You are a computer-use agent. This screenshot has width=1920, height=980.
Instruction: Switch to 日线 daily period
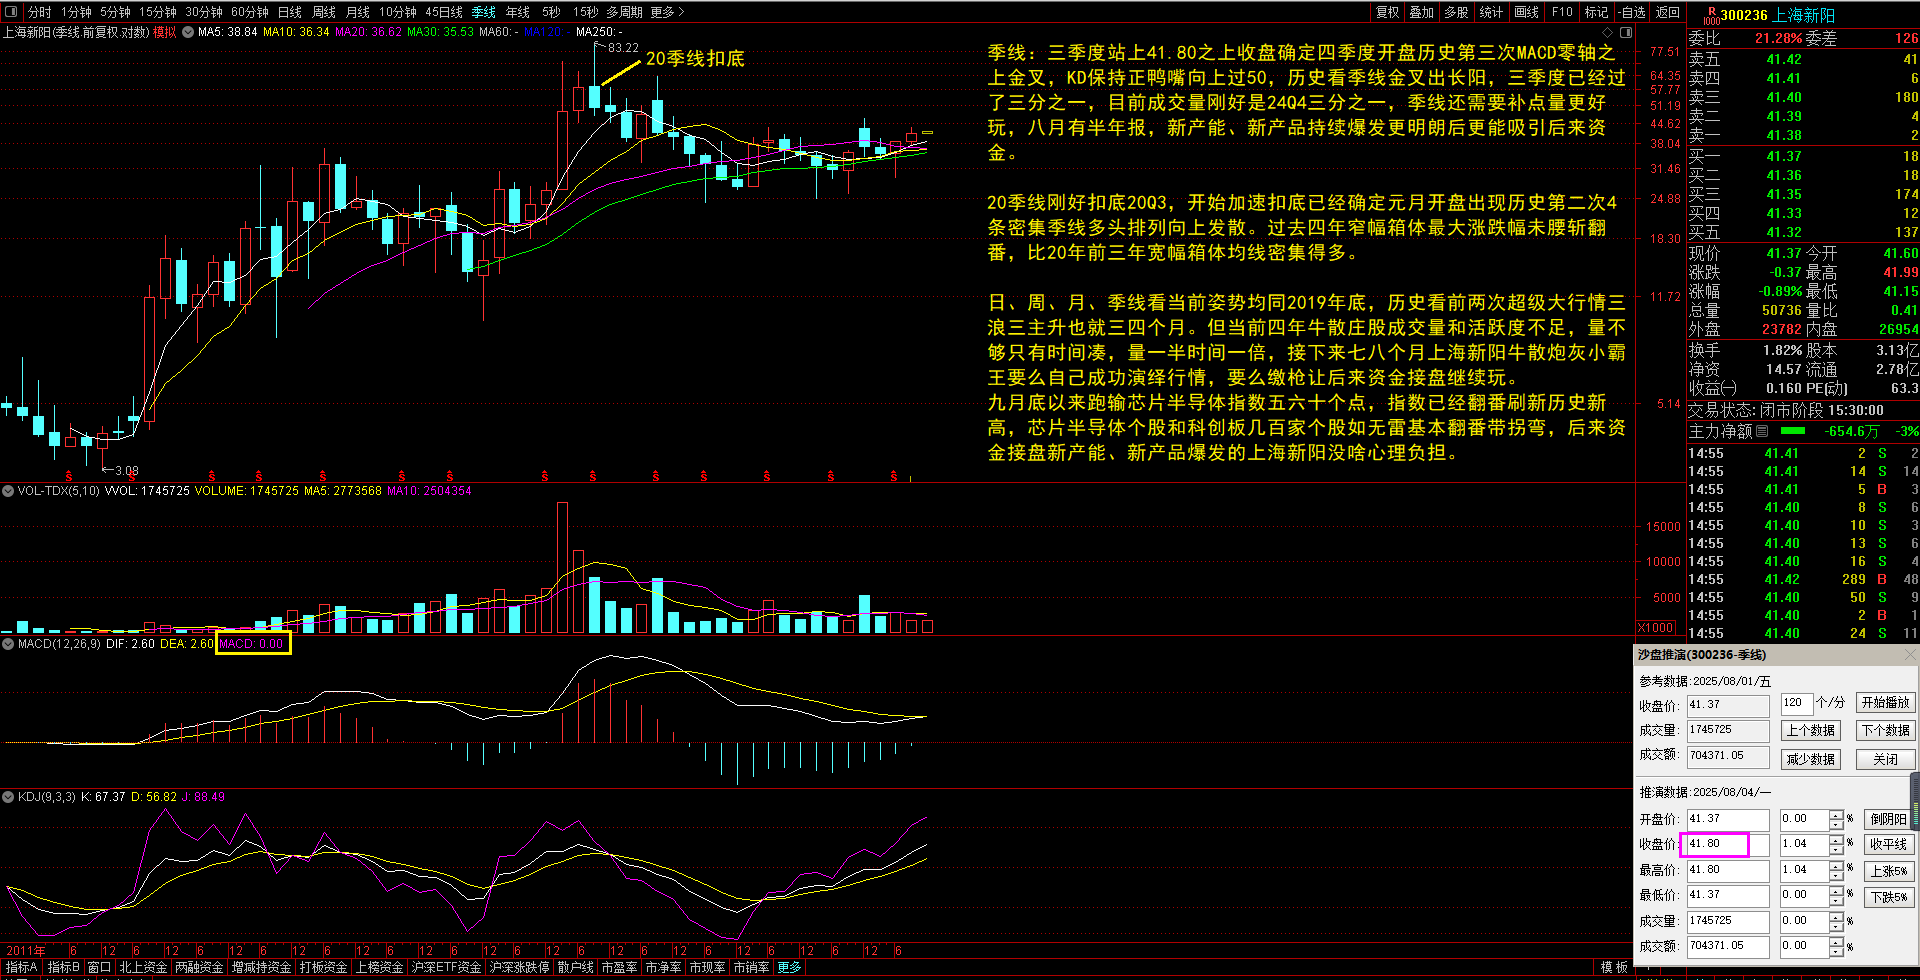(290, 12)
